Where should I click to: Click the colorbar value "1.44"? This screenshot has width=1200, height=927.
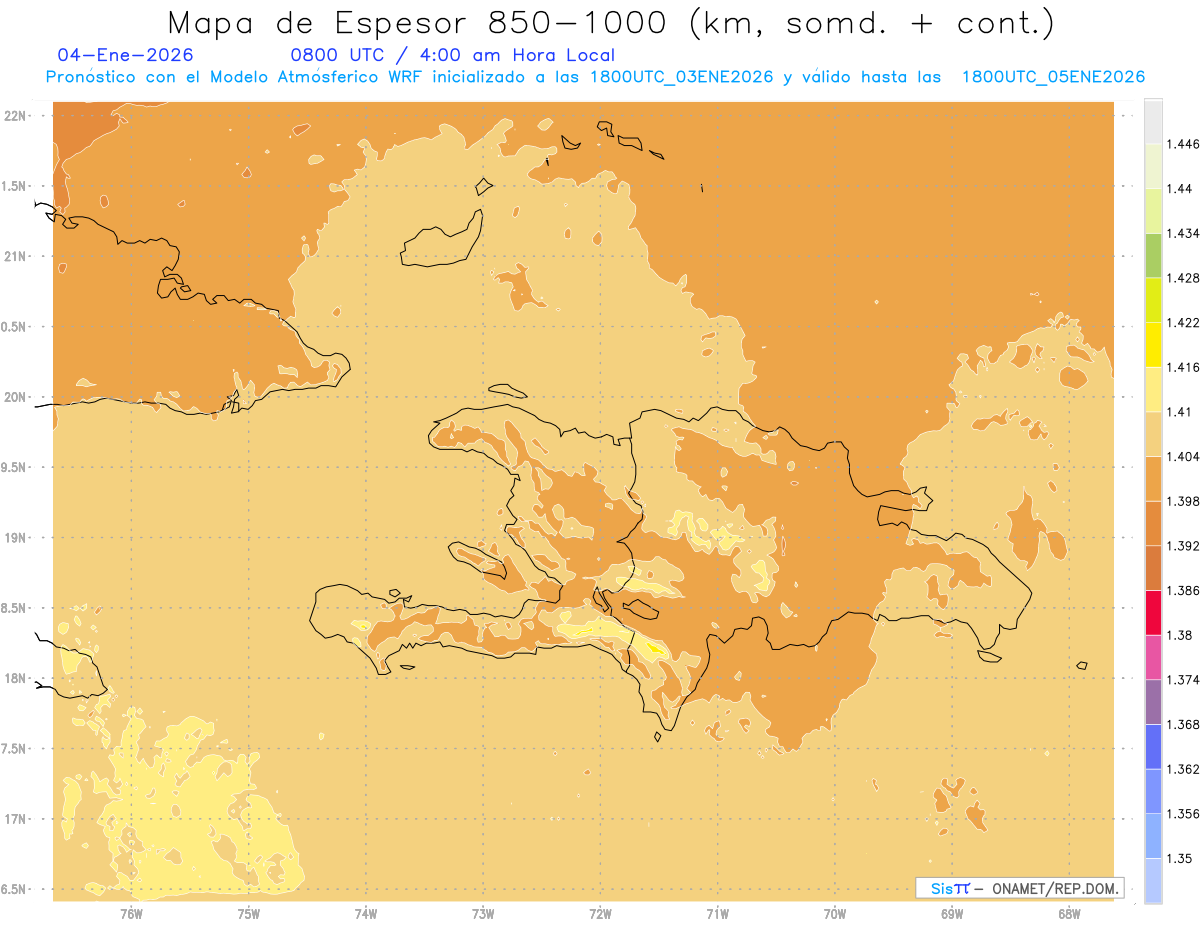[x=1182, y=189]
